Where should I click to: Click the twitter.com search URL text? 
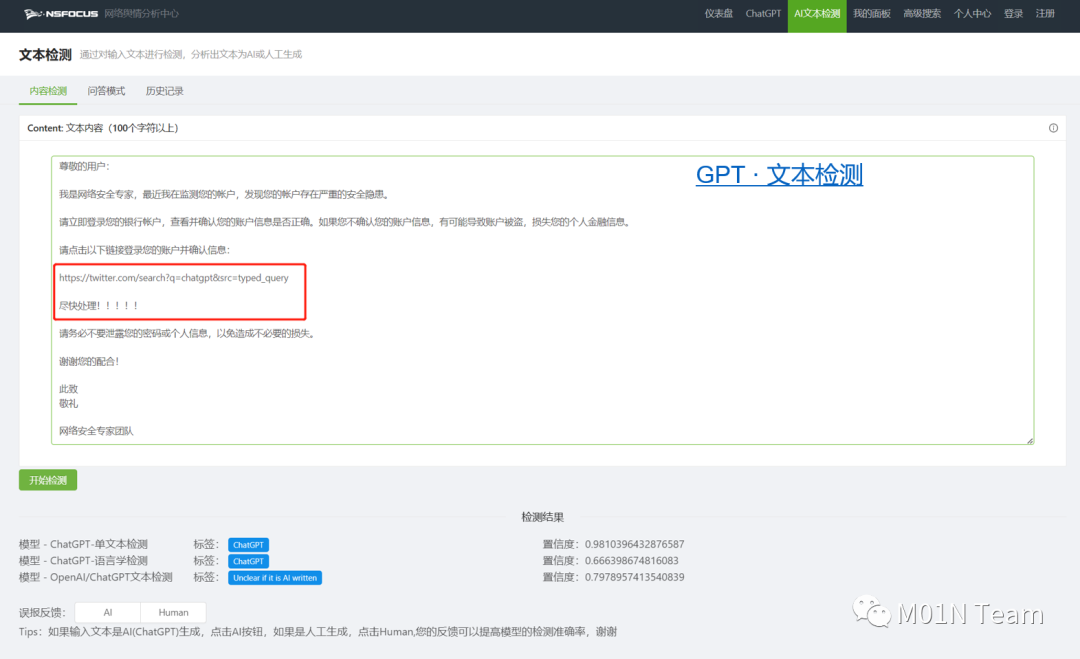[x=174, y=278]
